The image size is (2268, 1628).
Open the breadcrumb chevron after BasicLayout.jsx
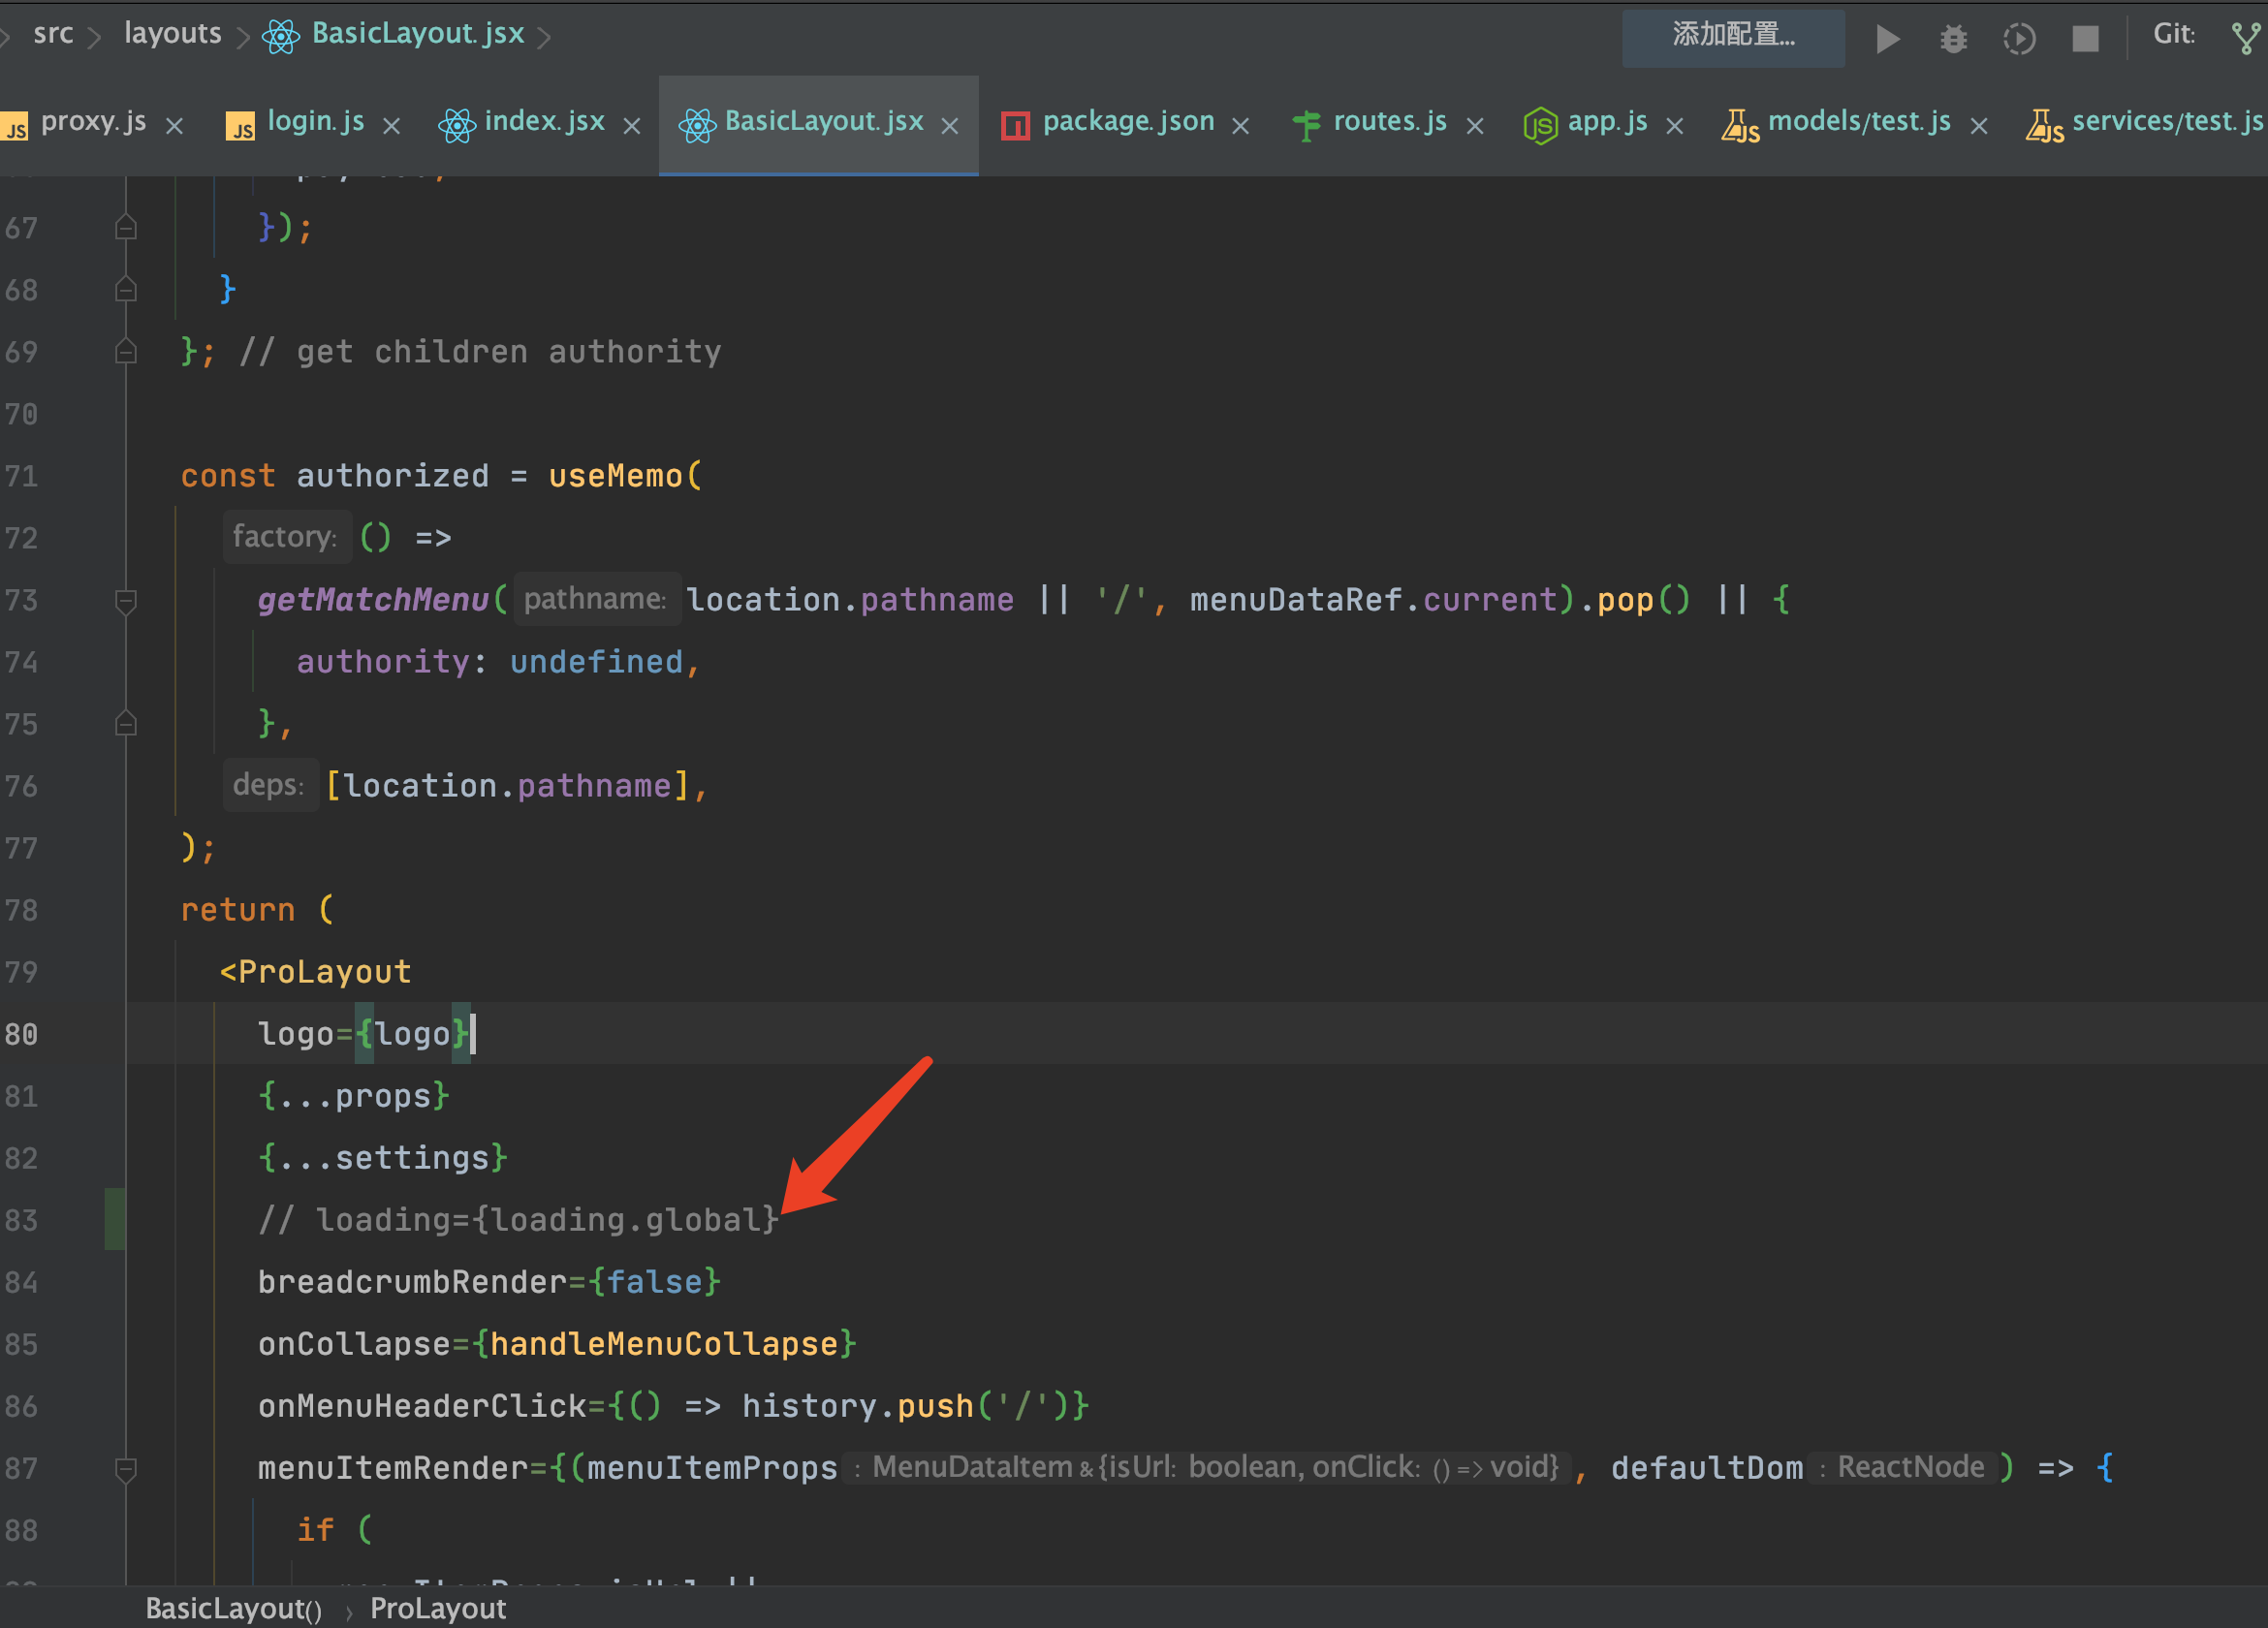(546, 34)
